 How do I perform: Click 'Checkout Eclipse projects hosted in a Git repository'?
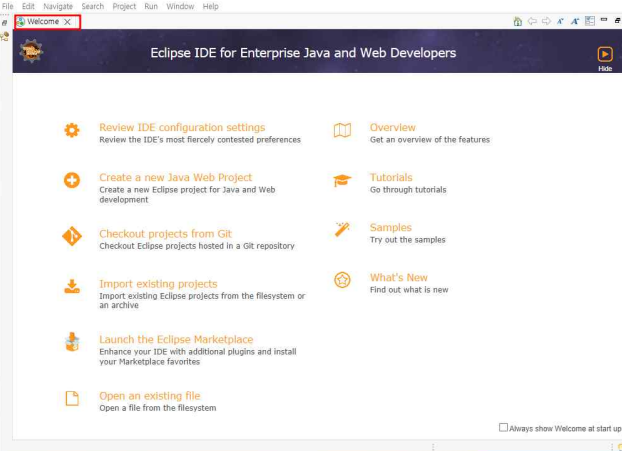[197, 246]
